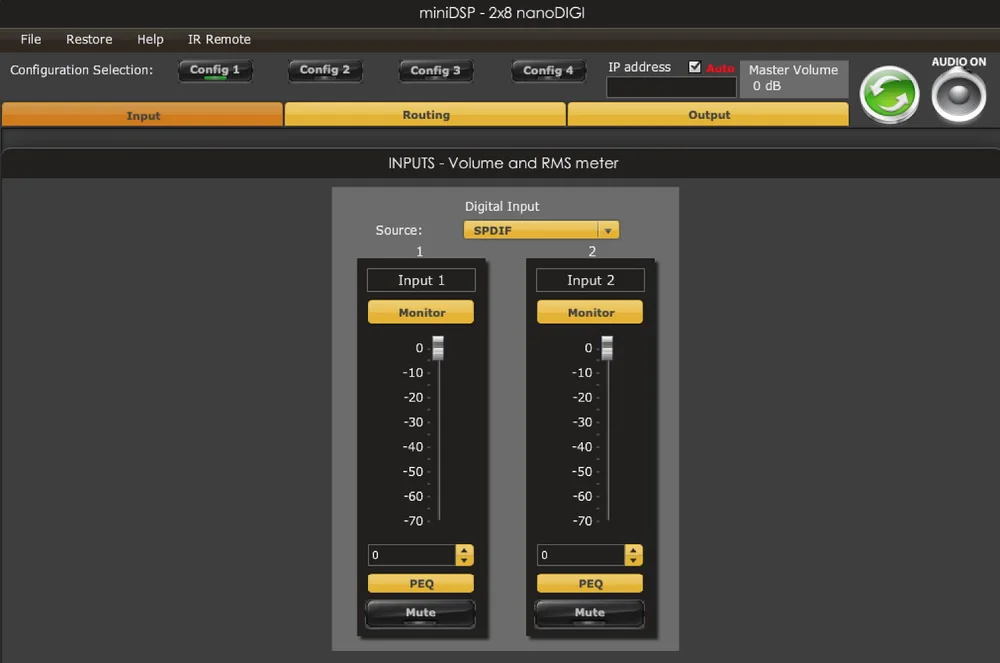This screenshot has width=1000, height=663.
Task: Open the IR Remote menu
Action: [x=219, y=40]
